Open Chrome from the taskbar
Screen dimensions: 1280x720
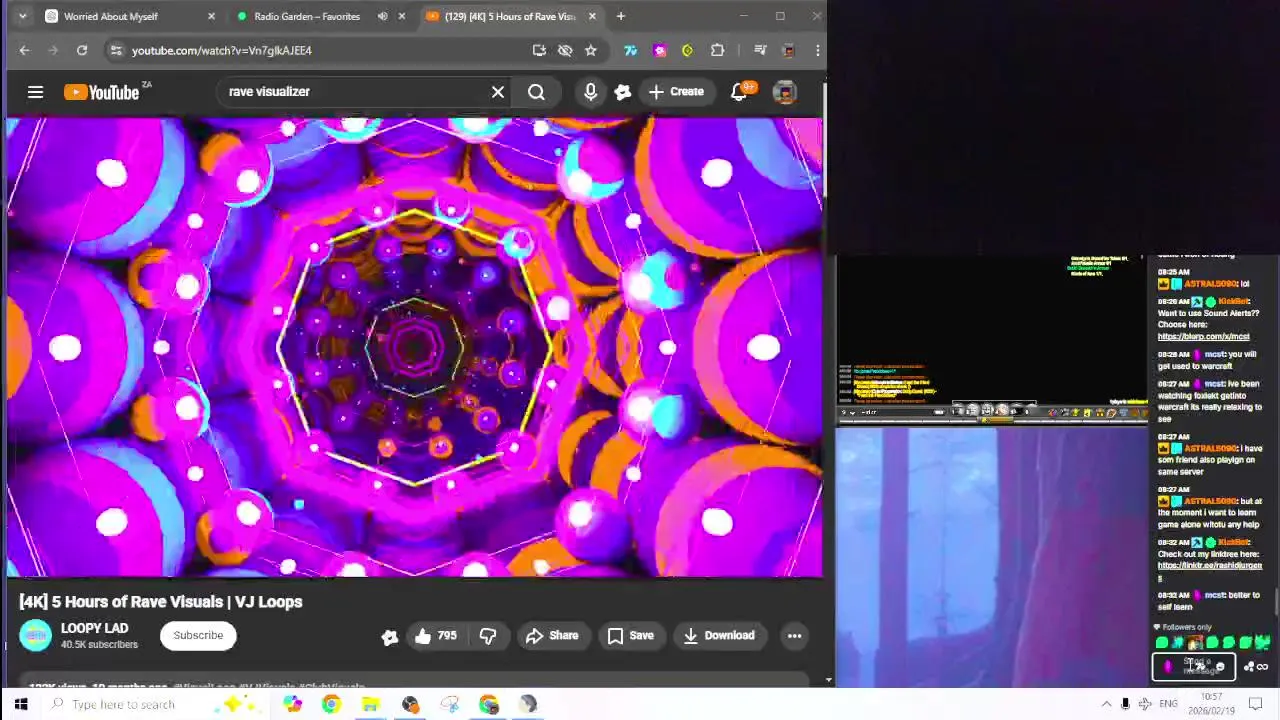[331, 704]
